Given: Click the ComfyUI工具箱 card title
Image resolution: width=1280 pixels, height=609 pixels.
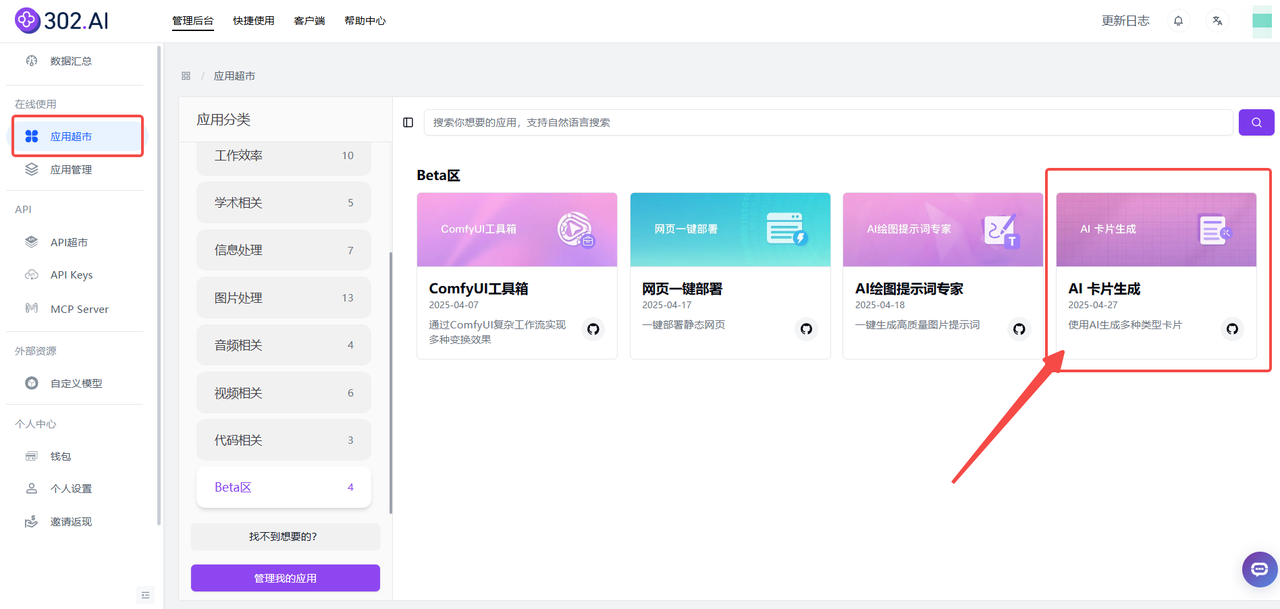Looking at the screenshot, I should click(479, 289).
